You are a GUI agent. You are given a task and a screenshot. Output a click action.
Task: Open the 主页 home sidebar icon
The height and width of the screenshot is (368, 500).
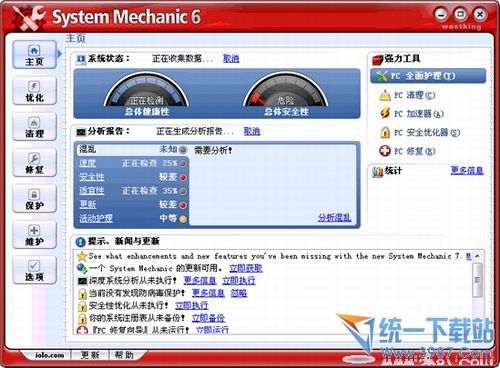click(34, 55)
